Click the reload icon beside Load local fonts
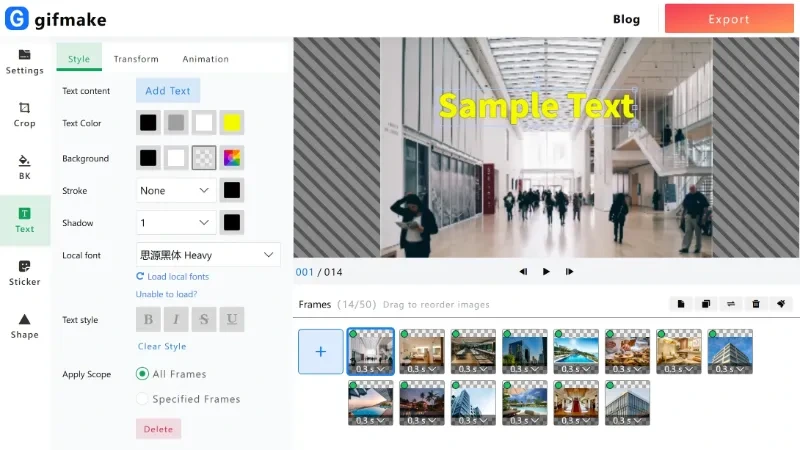Image resolution: width=800 pixels, height=450 pixels. click(x=140, y=276)
